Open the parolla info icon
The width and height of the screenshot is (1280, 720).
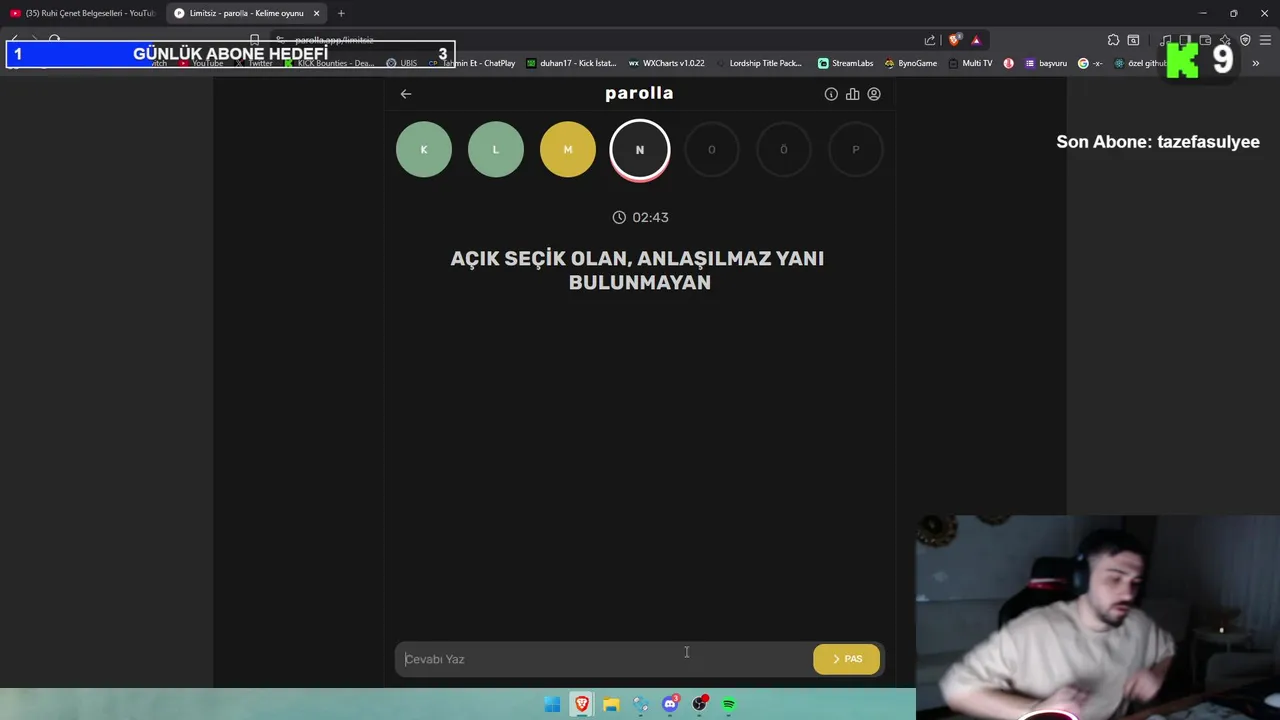831,94
